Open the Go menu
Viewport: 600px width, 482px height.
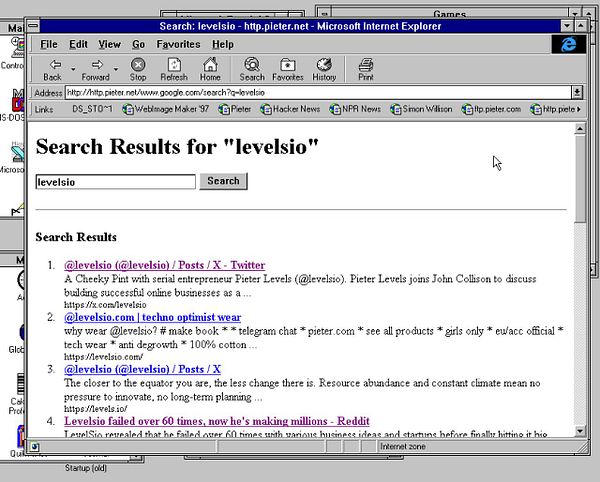(x=139, y=44)
